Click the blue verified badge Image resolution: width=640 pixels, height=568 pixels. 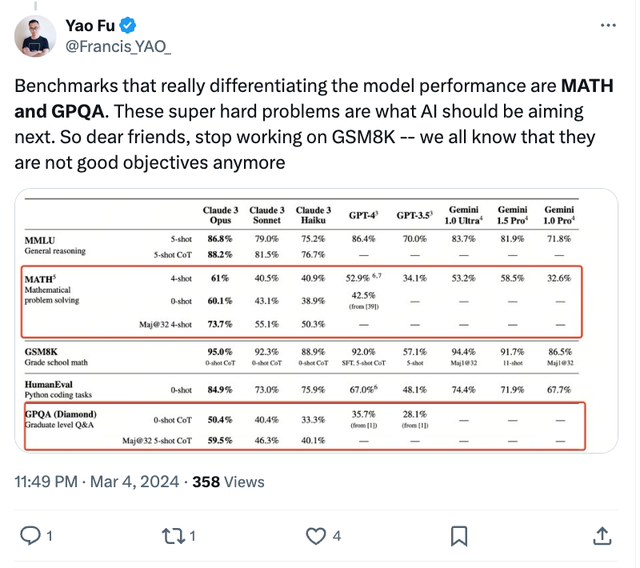point(128,25)
